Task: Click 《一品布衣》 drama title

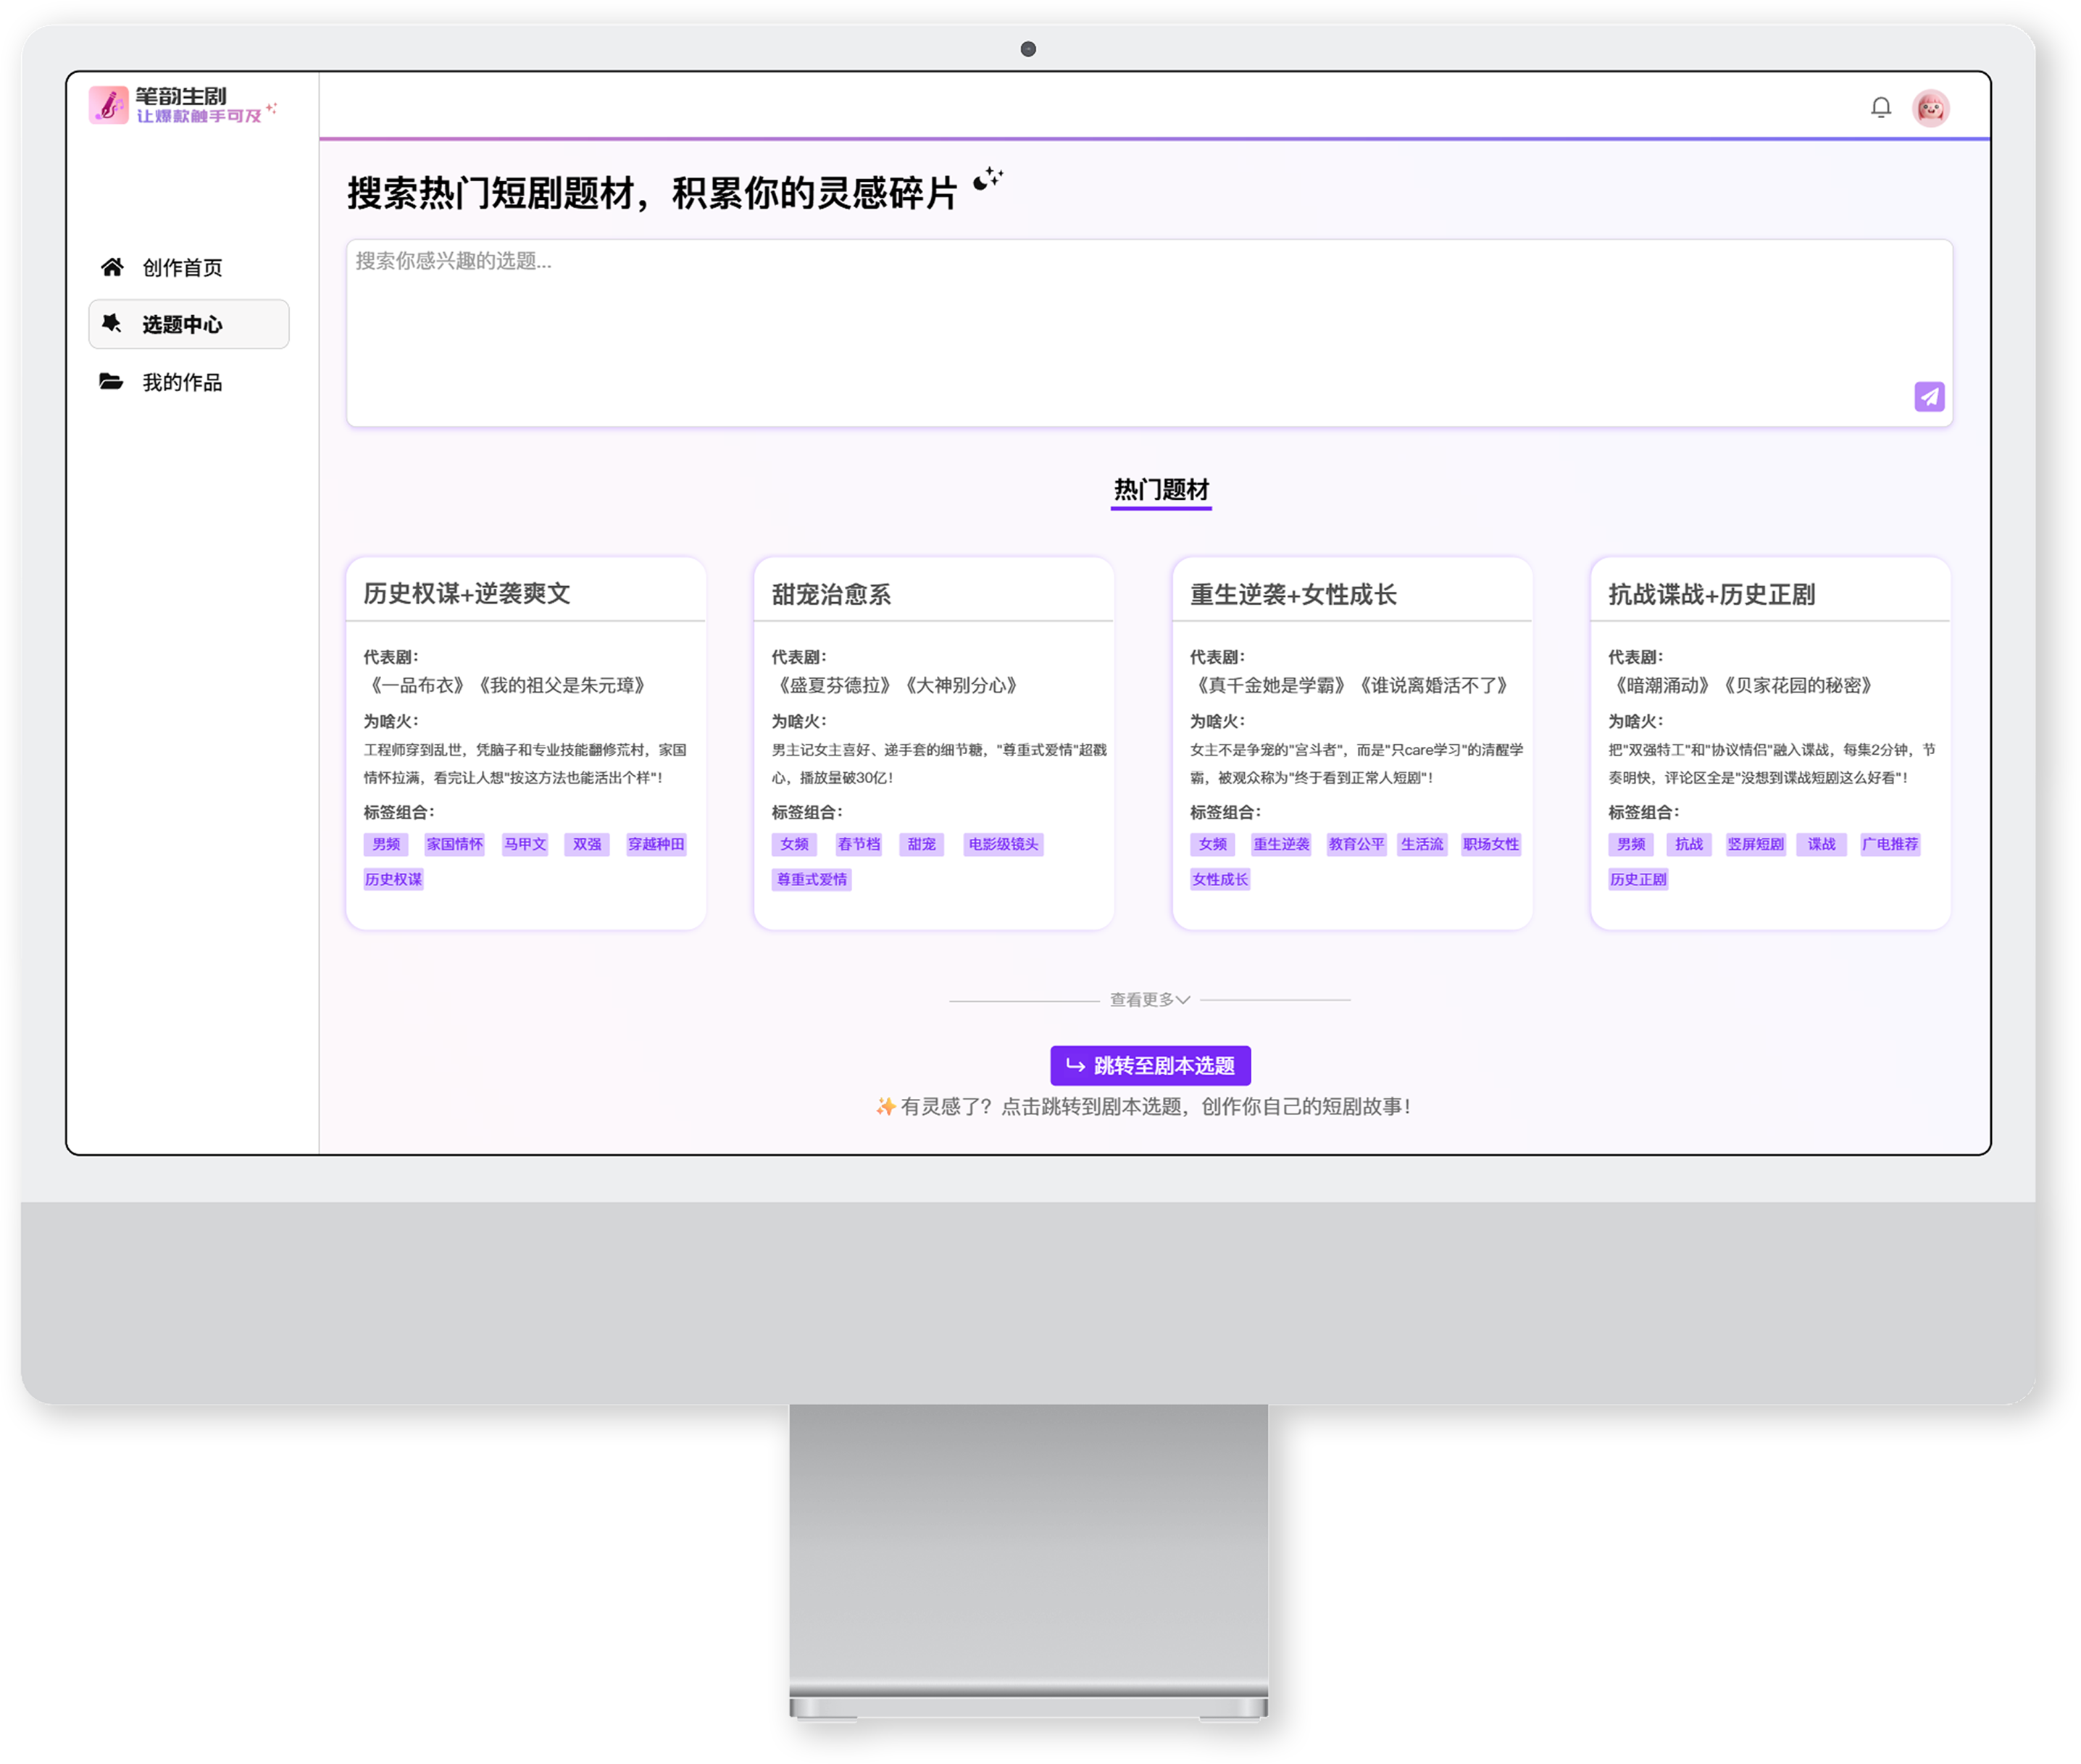Action: pyautogui.click(x=417, y=685)
